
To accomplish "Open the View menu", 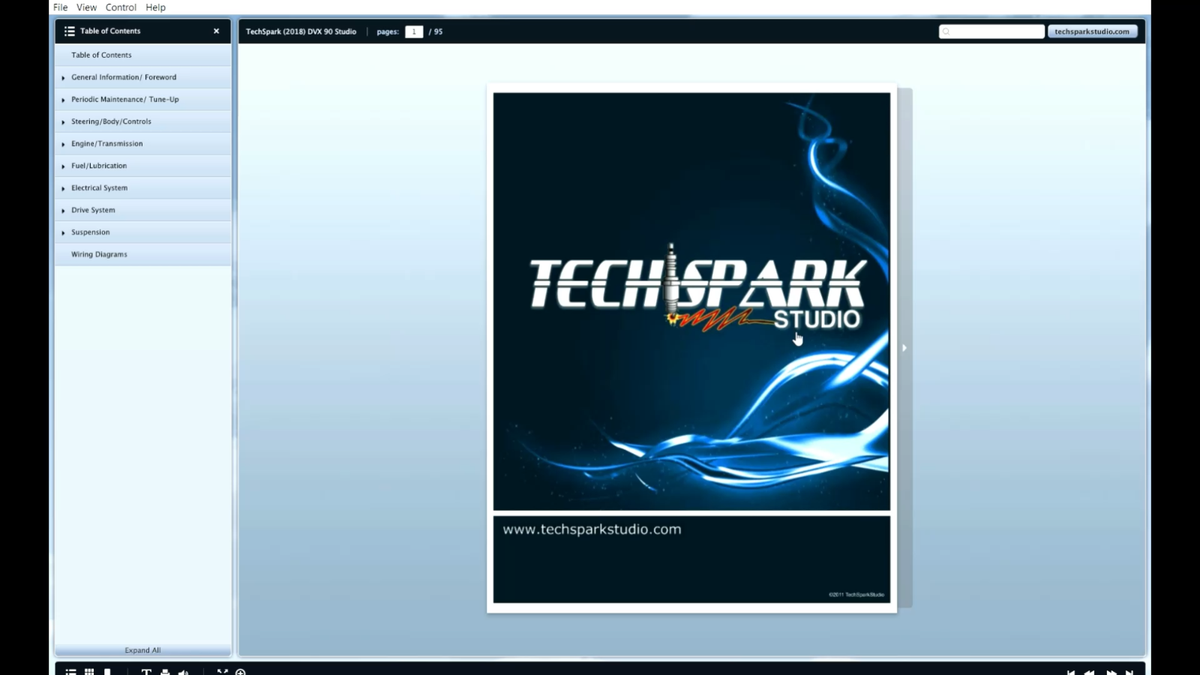I will (87, 7).
